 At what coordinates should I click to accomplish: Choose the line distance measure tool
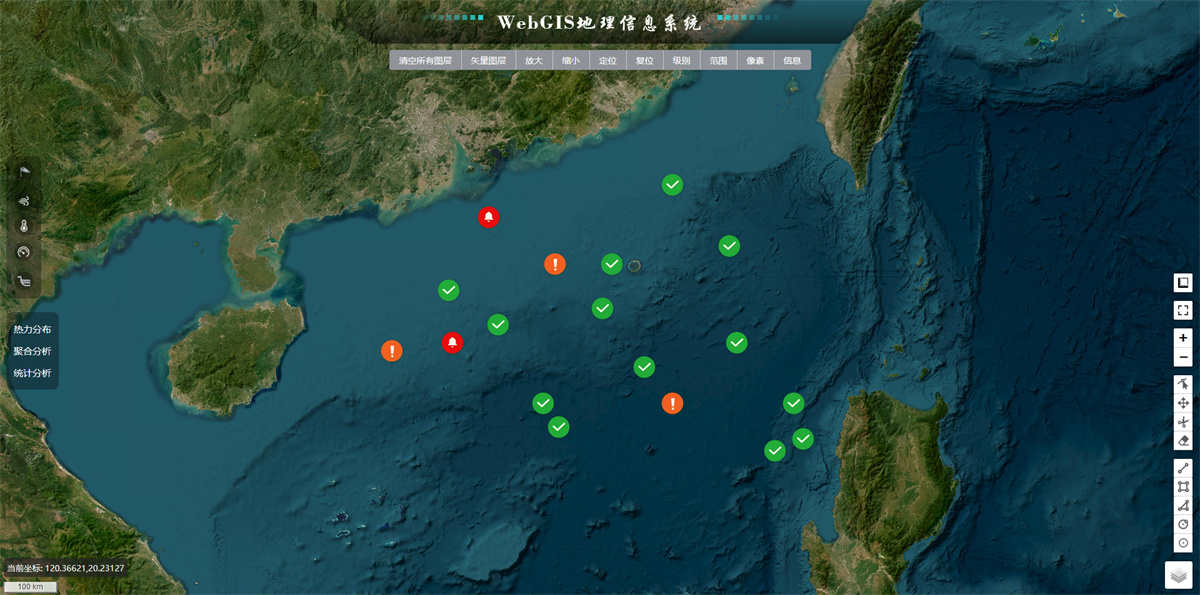click(x=1183, y=468)
